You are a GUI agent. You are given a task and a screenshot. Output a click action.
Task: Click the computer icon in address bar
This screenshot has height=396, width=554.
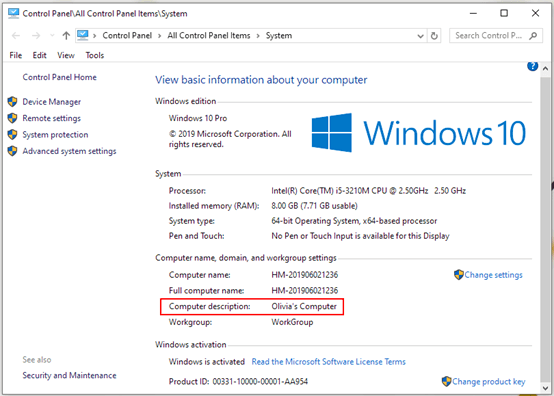tap(83, 35)
